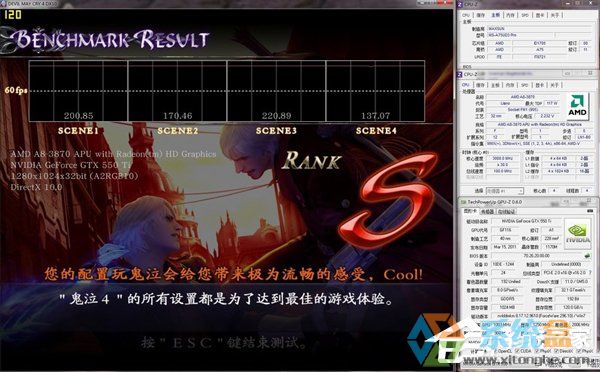Open the sensors tab in GPU-Z
Image resolution: width=600 pixels, height=372 pixels.
point(487,211)
